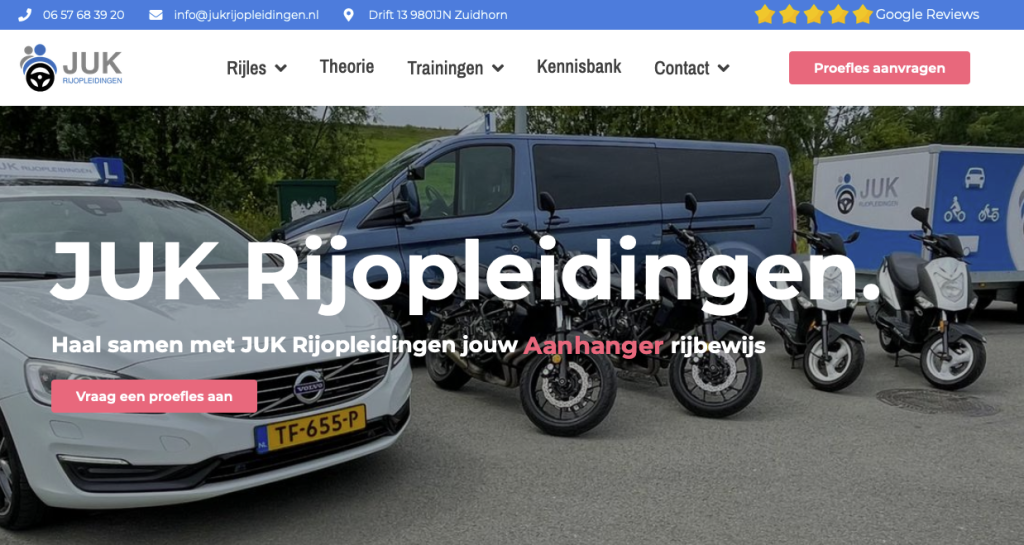Click the location pin icon
Viewport: 1024px width, 545px height.
[x=349, y=15]
